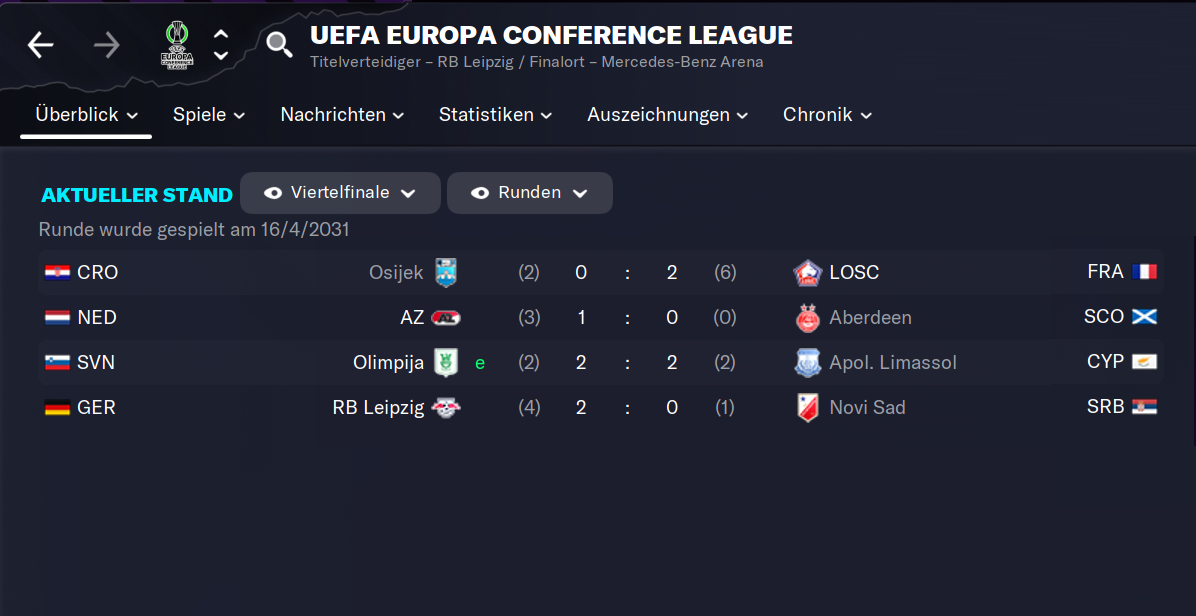Select the RB Leipzig club crest
Viewport: 1196px width, 616px height.
click(x=448, y=407)
